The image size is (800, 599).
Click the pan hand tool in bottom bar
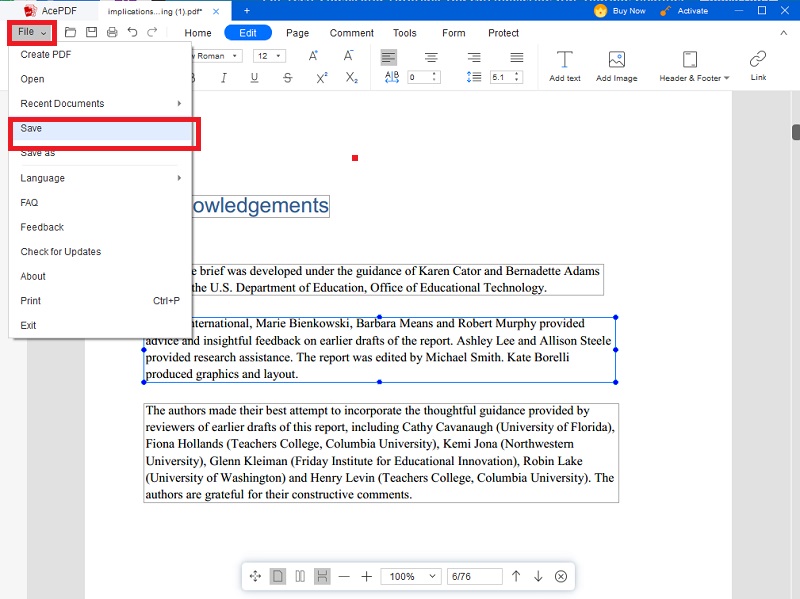(255, 577)
